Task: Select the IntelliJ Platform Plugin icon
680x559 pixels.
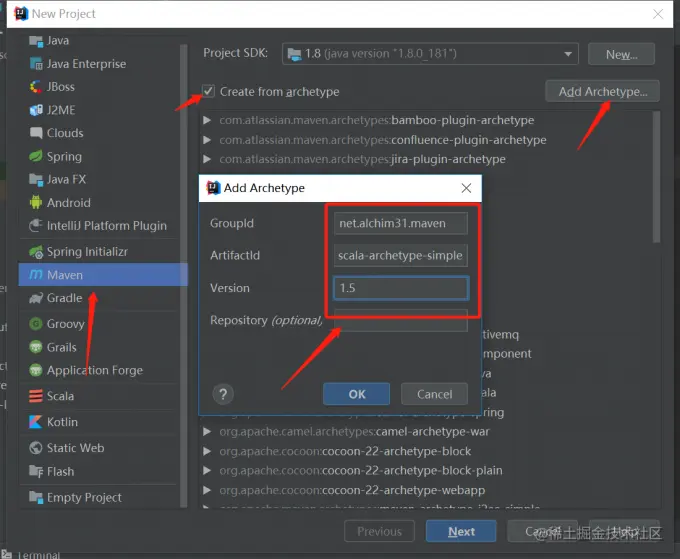Action: tap(36, 226)
